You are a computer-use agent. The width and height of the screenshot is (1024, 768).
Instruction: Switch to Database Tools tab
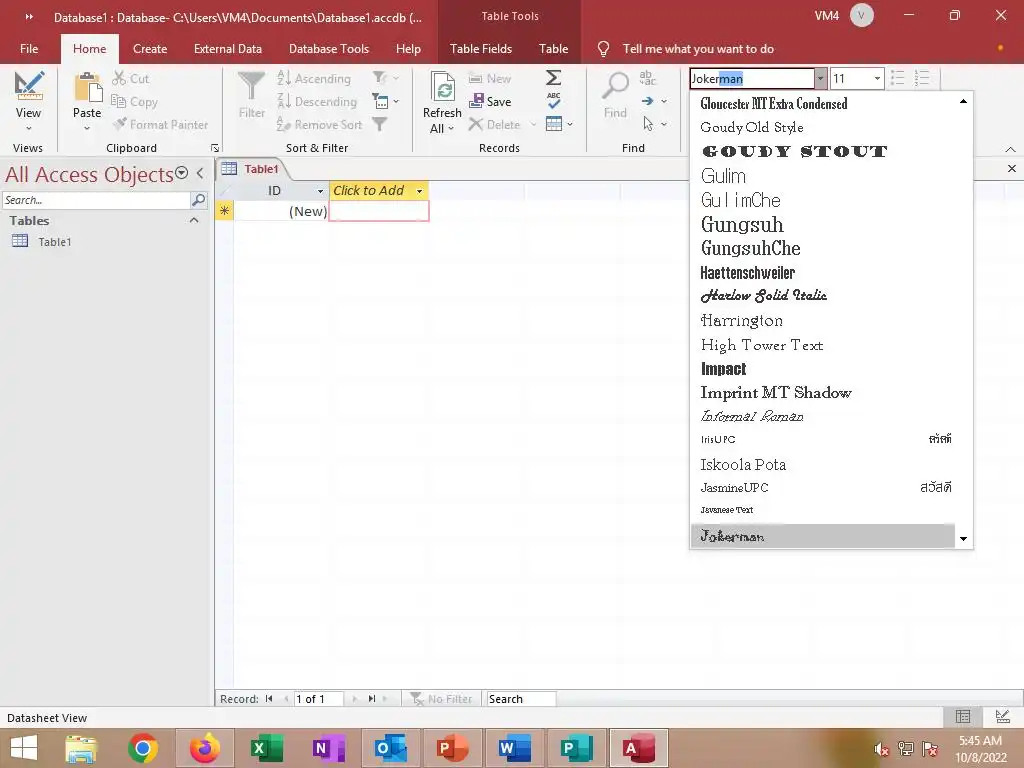(x=329, y=49)
